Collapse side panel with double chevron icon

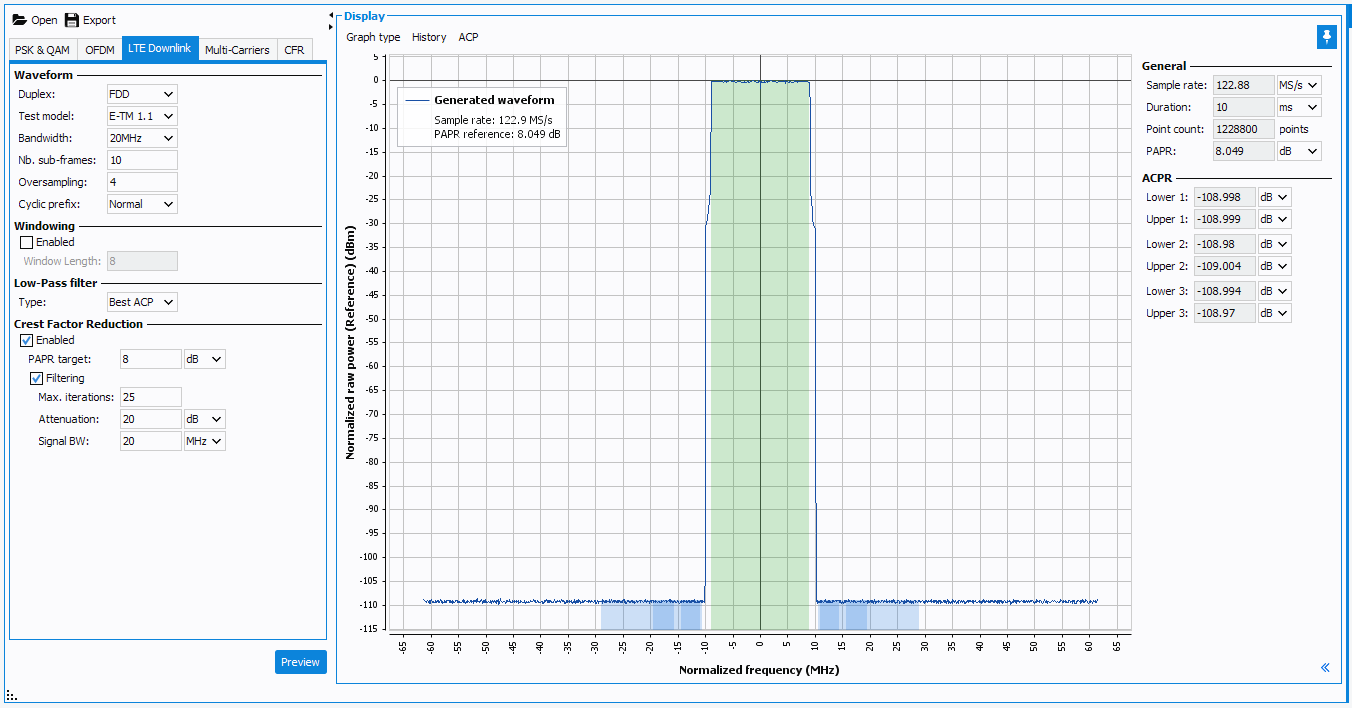pos(1325,667)
